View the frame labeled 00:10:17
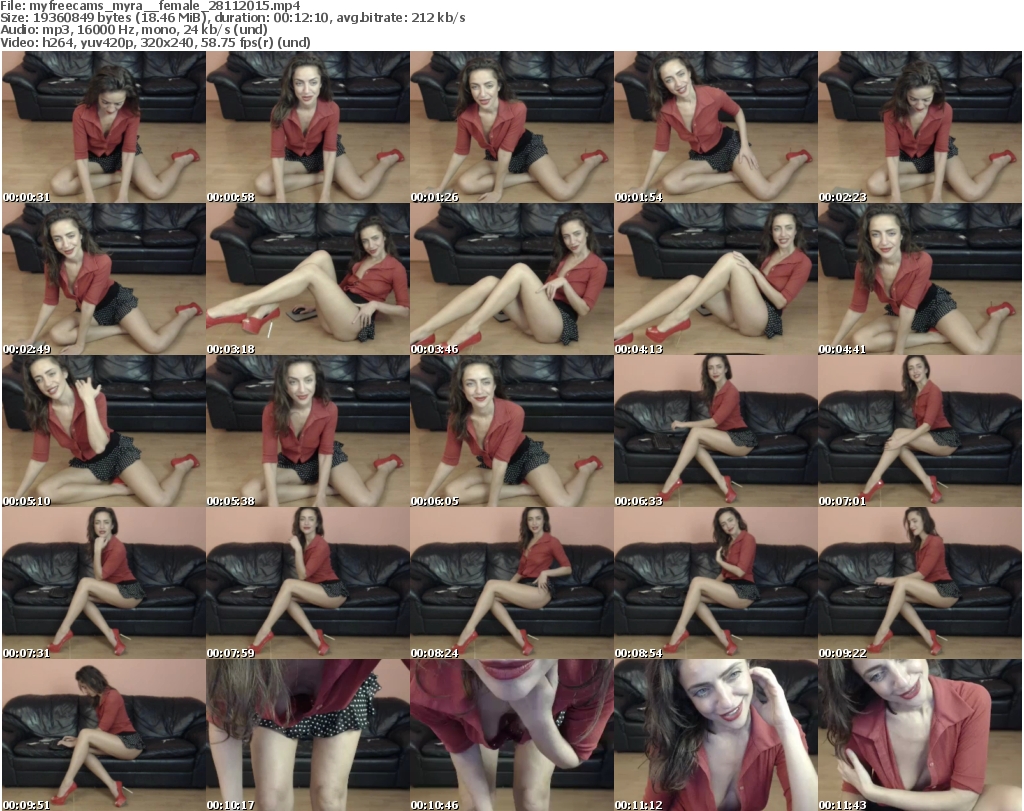 coord(308,735)
